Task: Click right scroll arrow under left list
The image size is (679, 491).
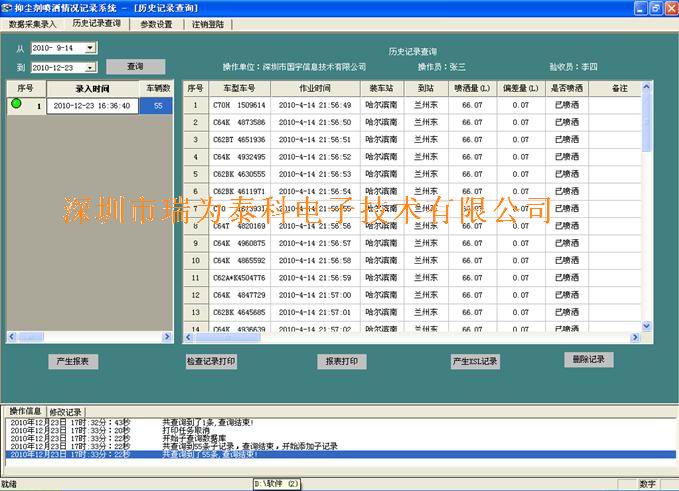Action: tap(168, 335)
